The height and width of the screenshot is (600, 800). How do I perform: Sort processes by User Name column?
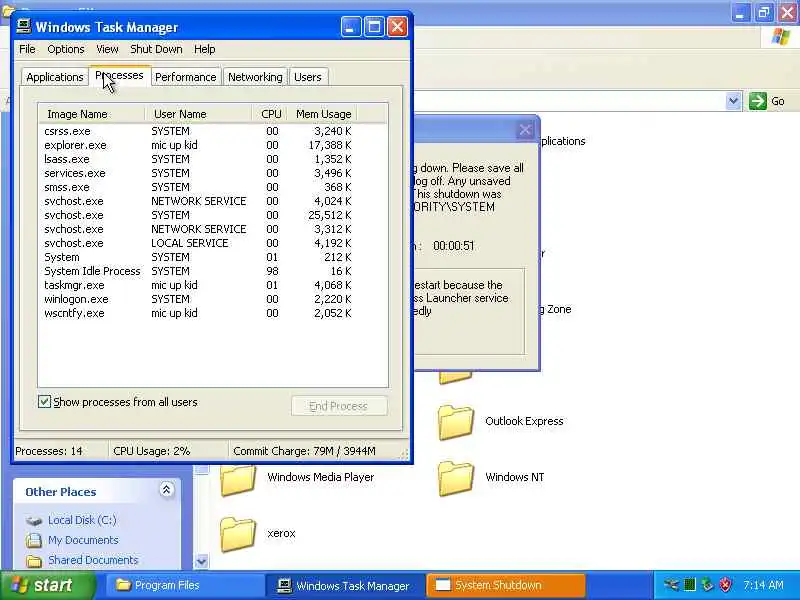click(x=198, y=114)
